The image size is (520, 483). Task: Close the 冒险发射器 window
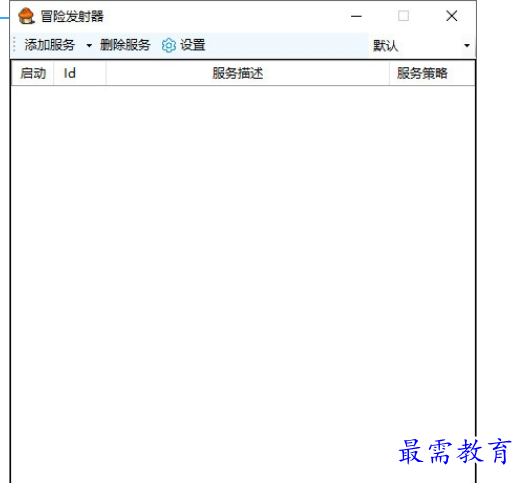(451, 16)
